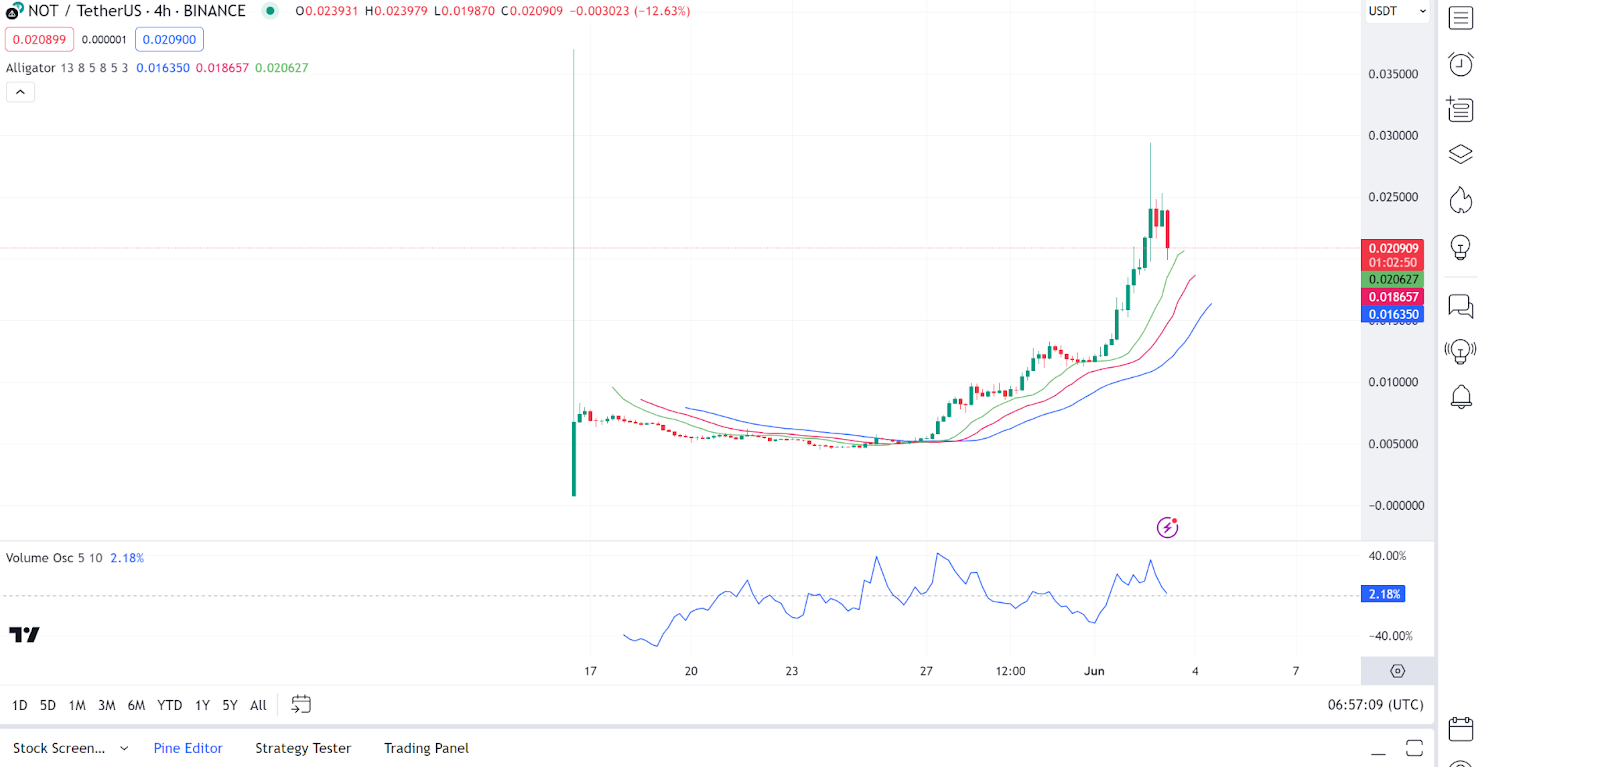Select the 3M time range
This screenshot has height=767, width=1600.
[x=107, y=705]
